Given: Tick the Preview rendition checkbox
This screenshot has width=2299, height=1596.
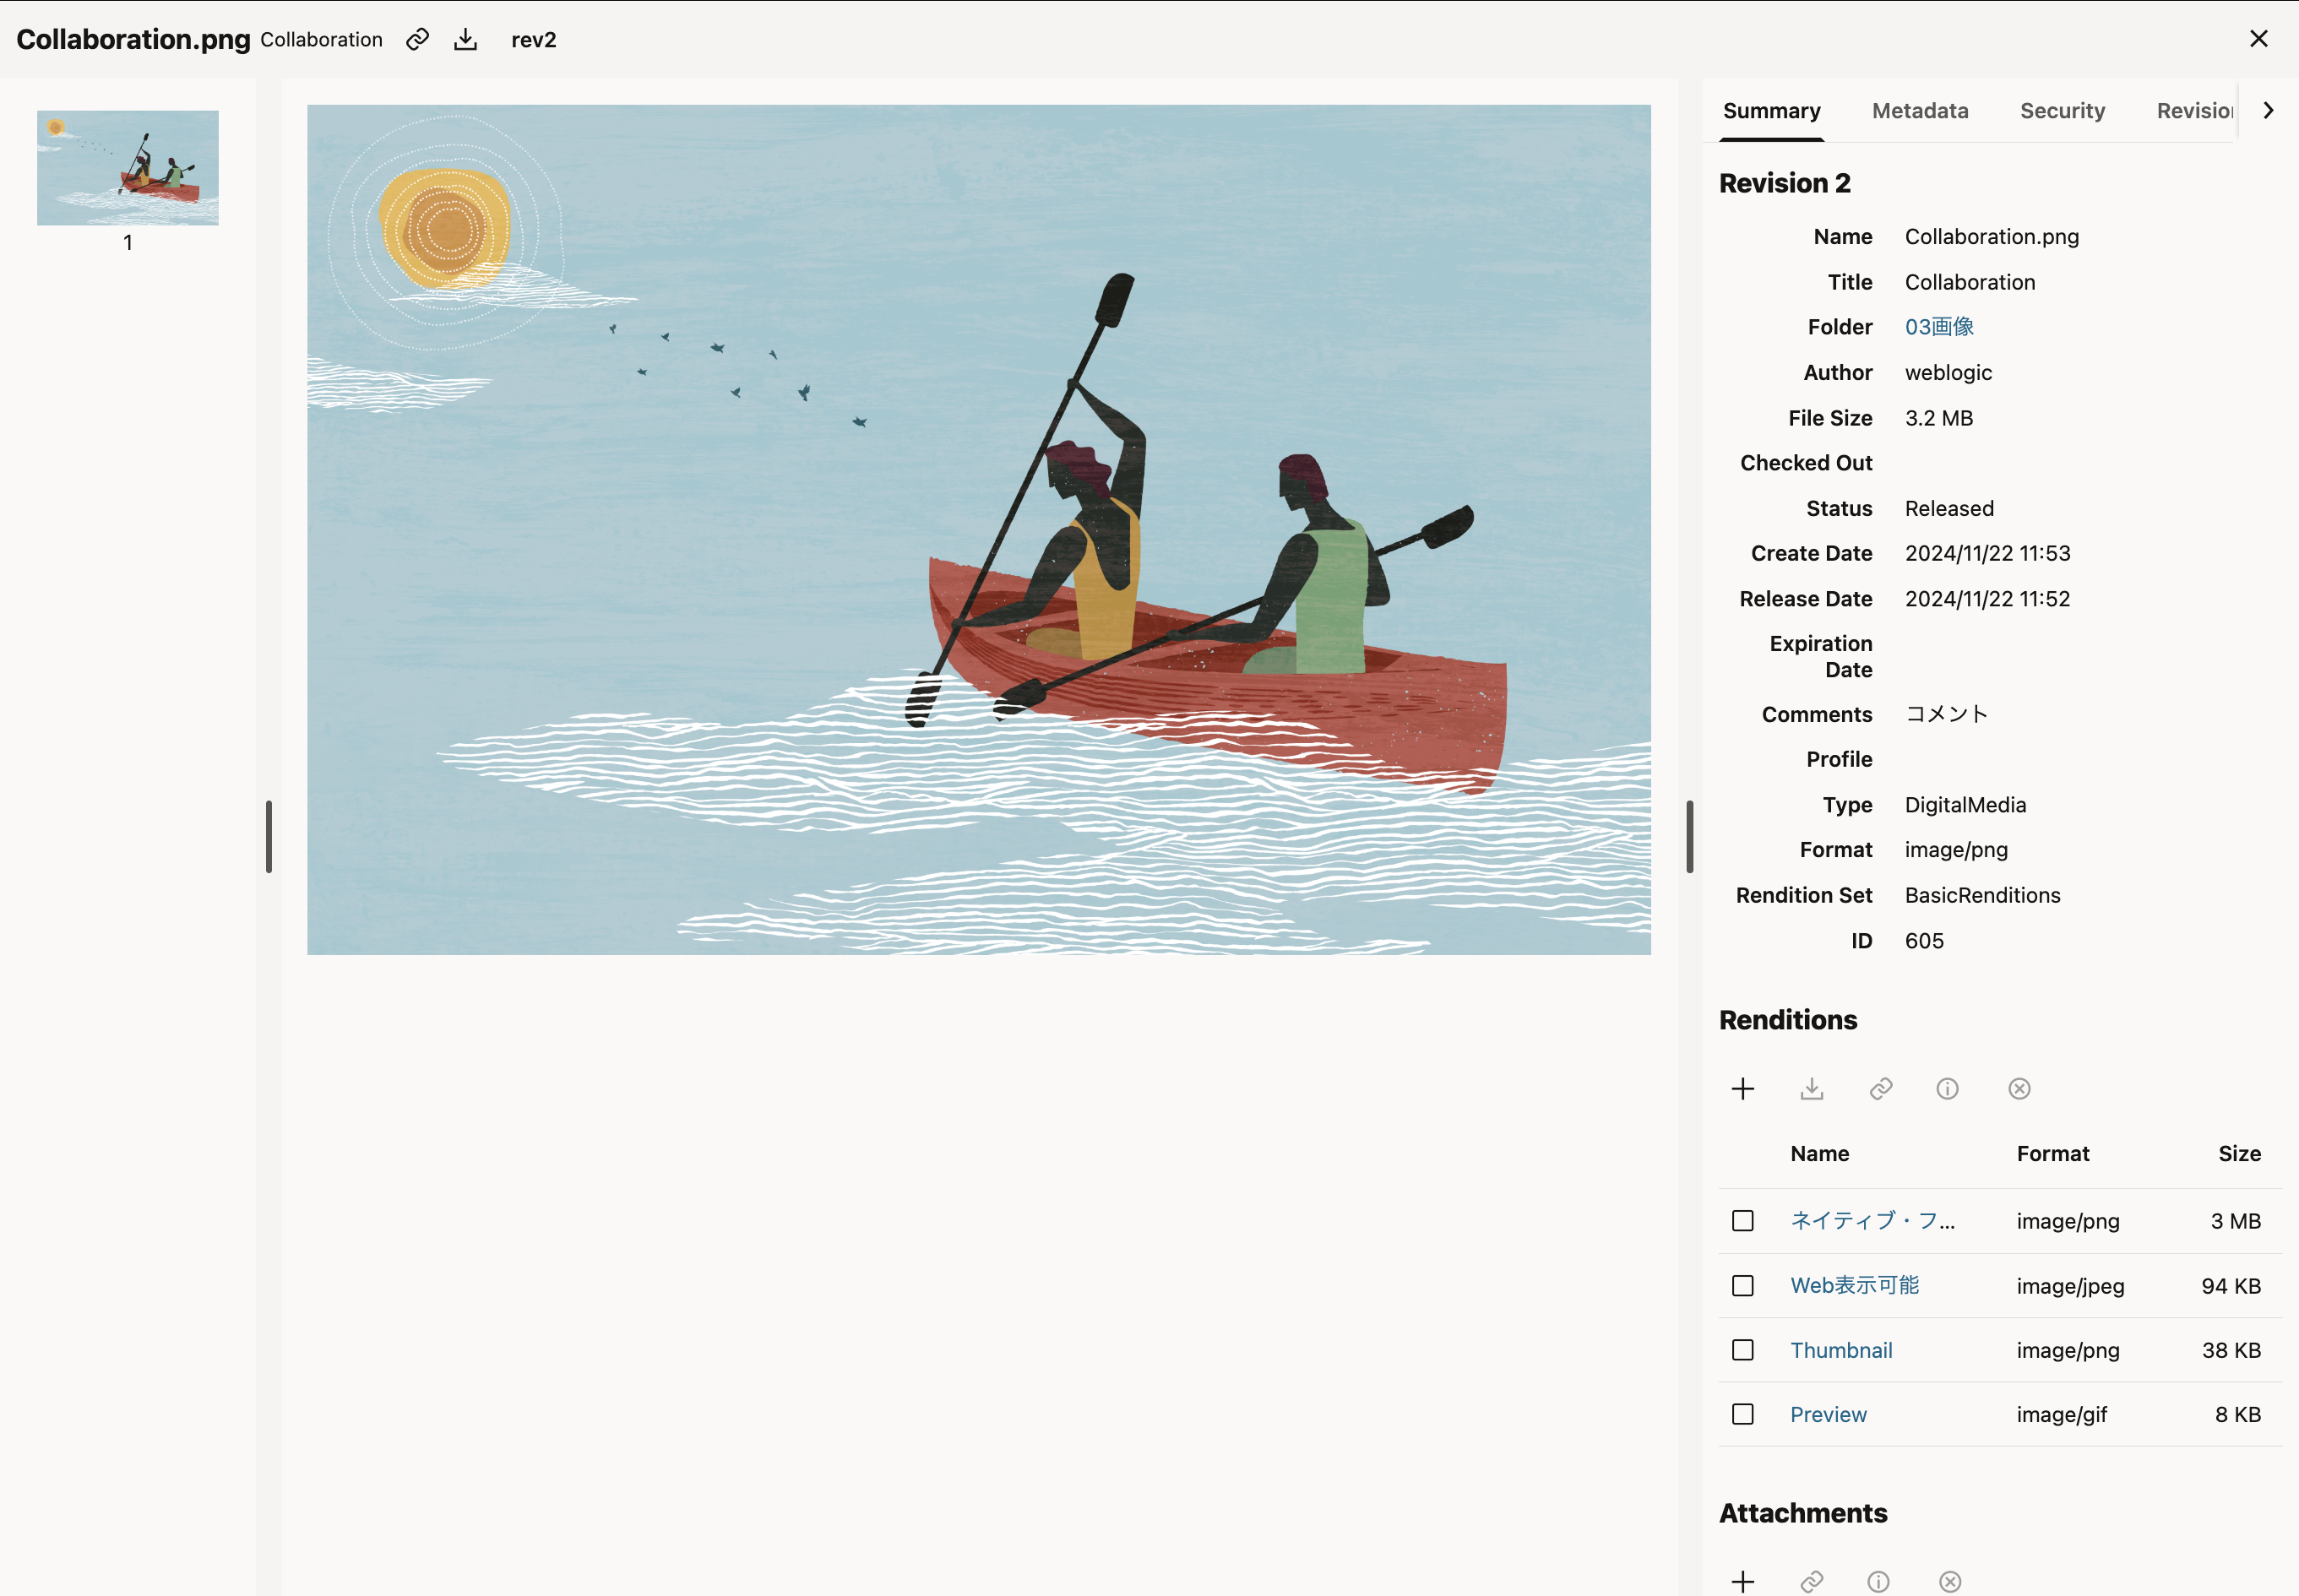Looking at the screenshot, I should click(1743, 1414).
